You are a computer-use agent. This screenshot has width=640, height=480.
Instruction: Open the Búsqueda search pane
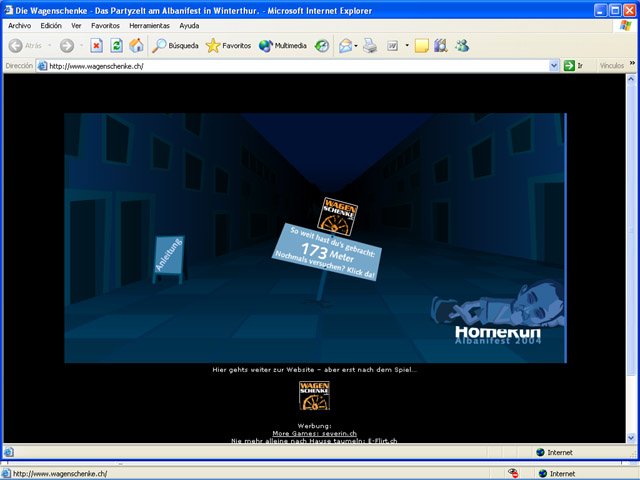(x=175, y=45)
